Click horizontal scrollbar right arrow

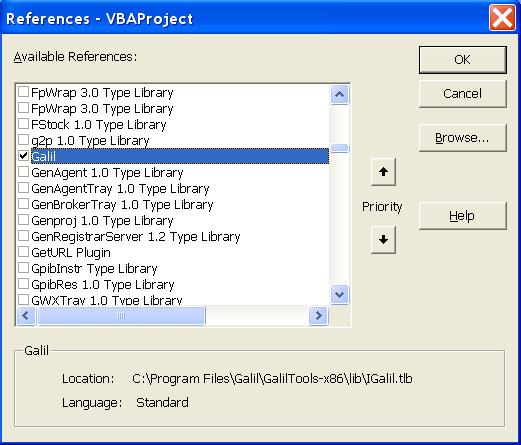[318, 315]
